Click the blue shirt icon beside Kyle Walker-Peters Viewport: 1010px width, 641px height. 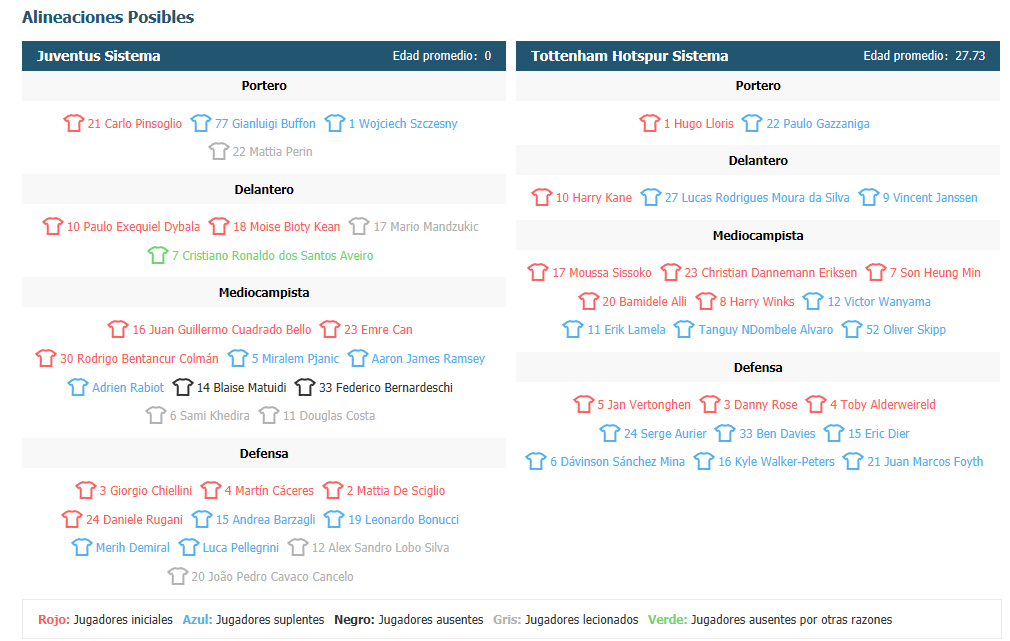pyautogui.click(x=704, y=461)
